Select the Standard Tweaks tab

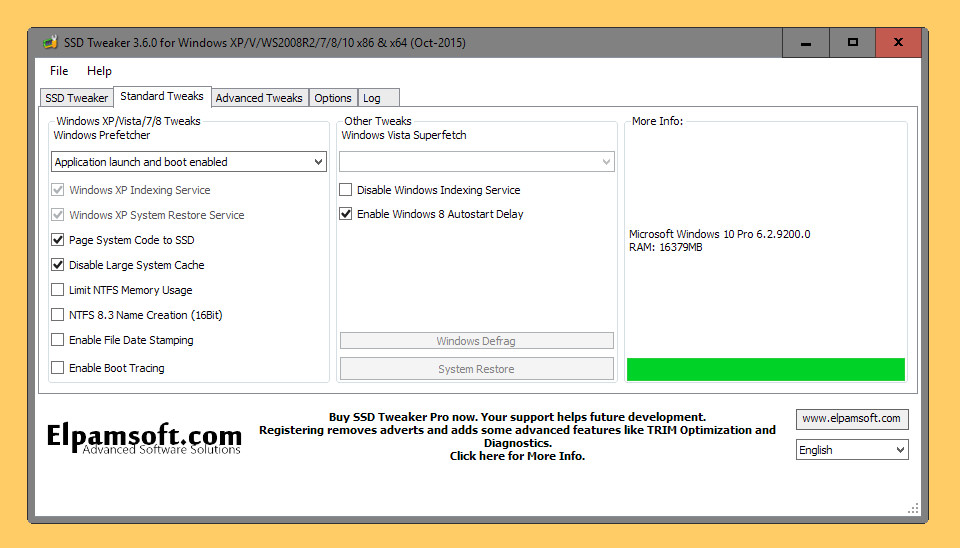[162, 96]
